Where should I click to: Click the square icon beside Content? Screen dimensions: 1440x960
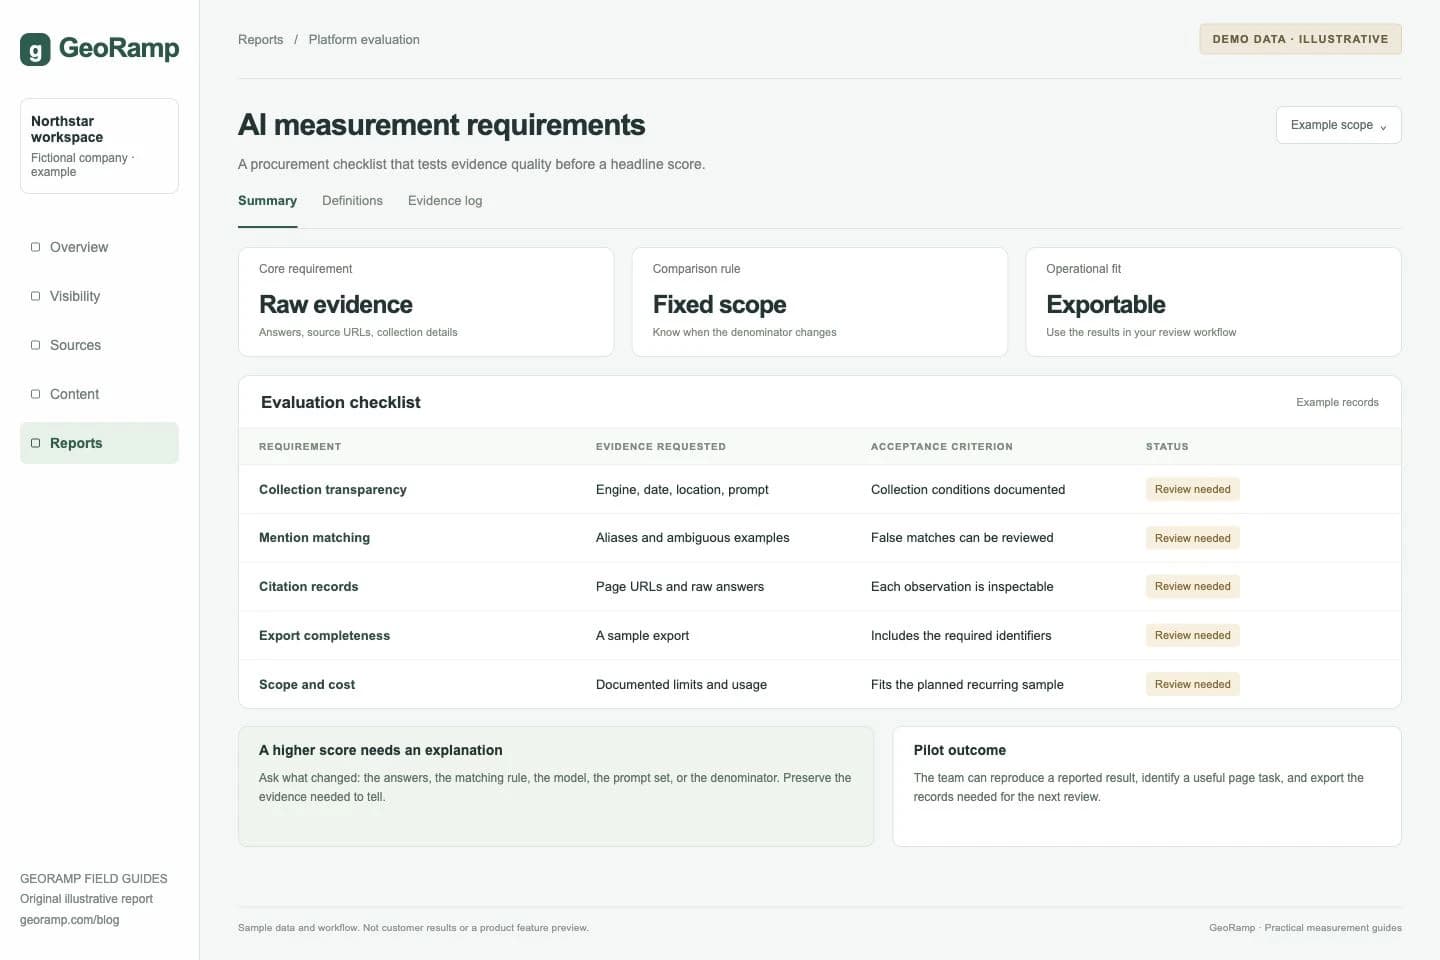coord(36,394)
